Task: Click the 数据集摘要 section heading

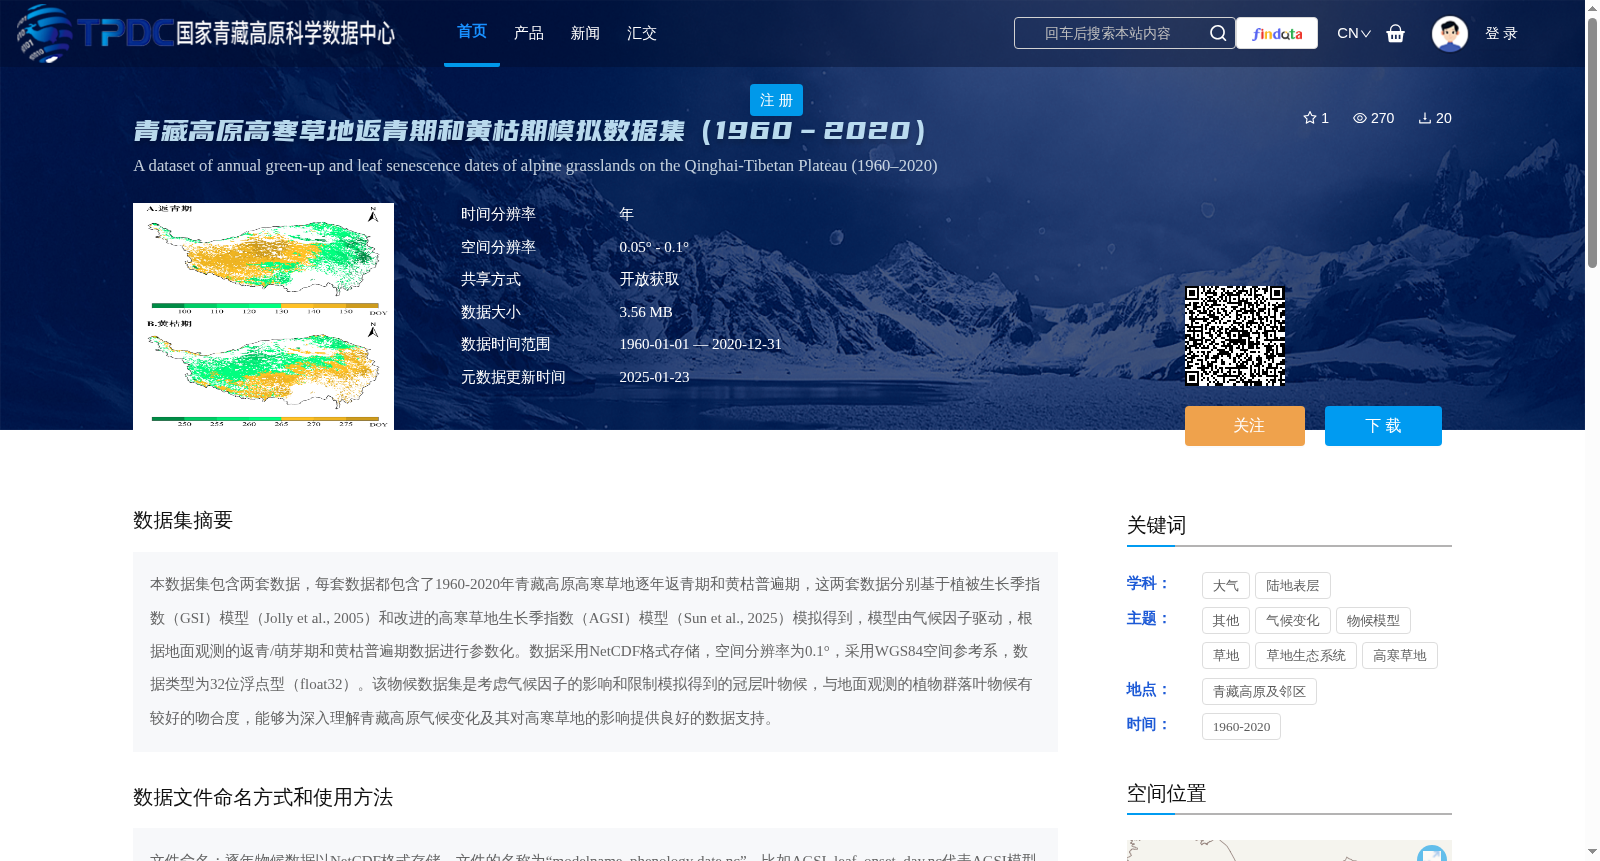Action: coord(183,520)
